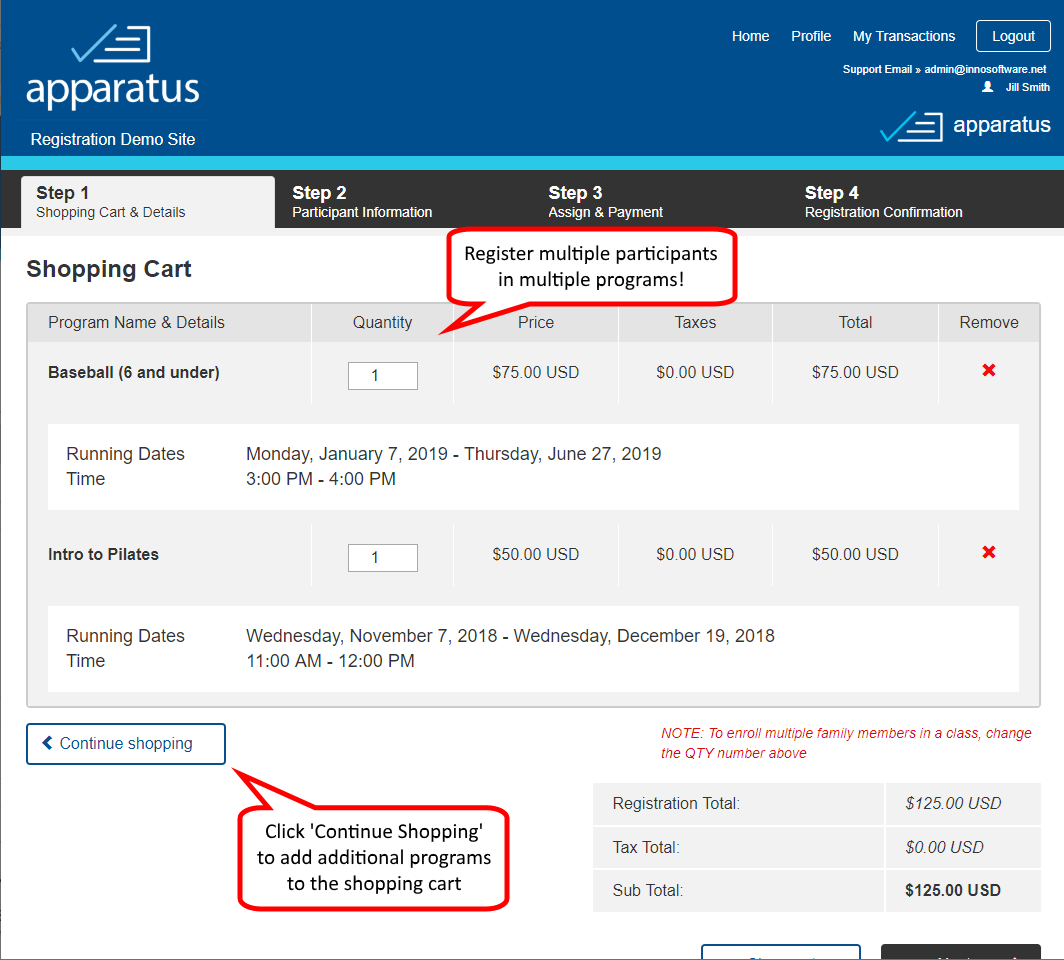
Task: Click the chevron arrow in Continue shopping
Action: [47, 743]
